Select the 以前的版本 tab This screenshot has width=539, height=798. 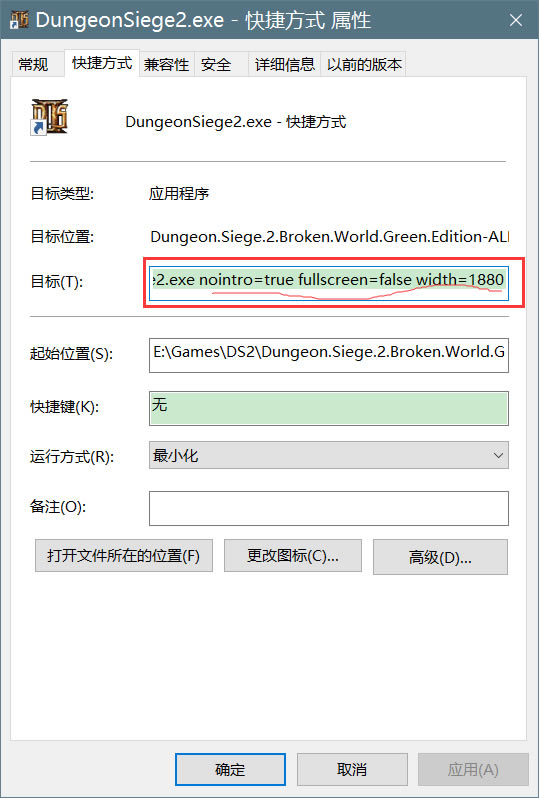(x=364, y=65)
